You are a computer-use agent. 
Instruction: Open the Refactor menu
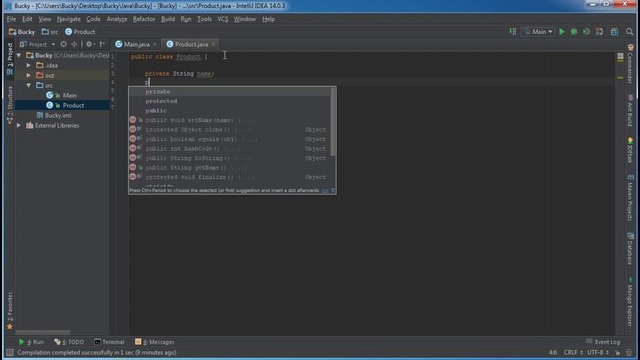point(144,19)
